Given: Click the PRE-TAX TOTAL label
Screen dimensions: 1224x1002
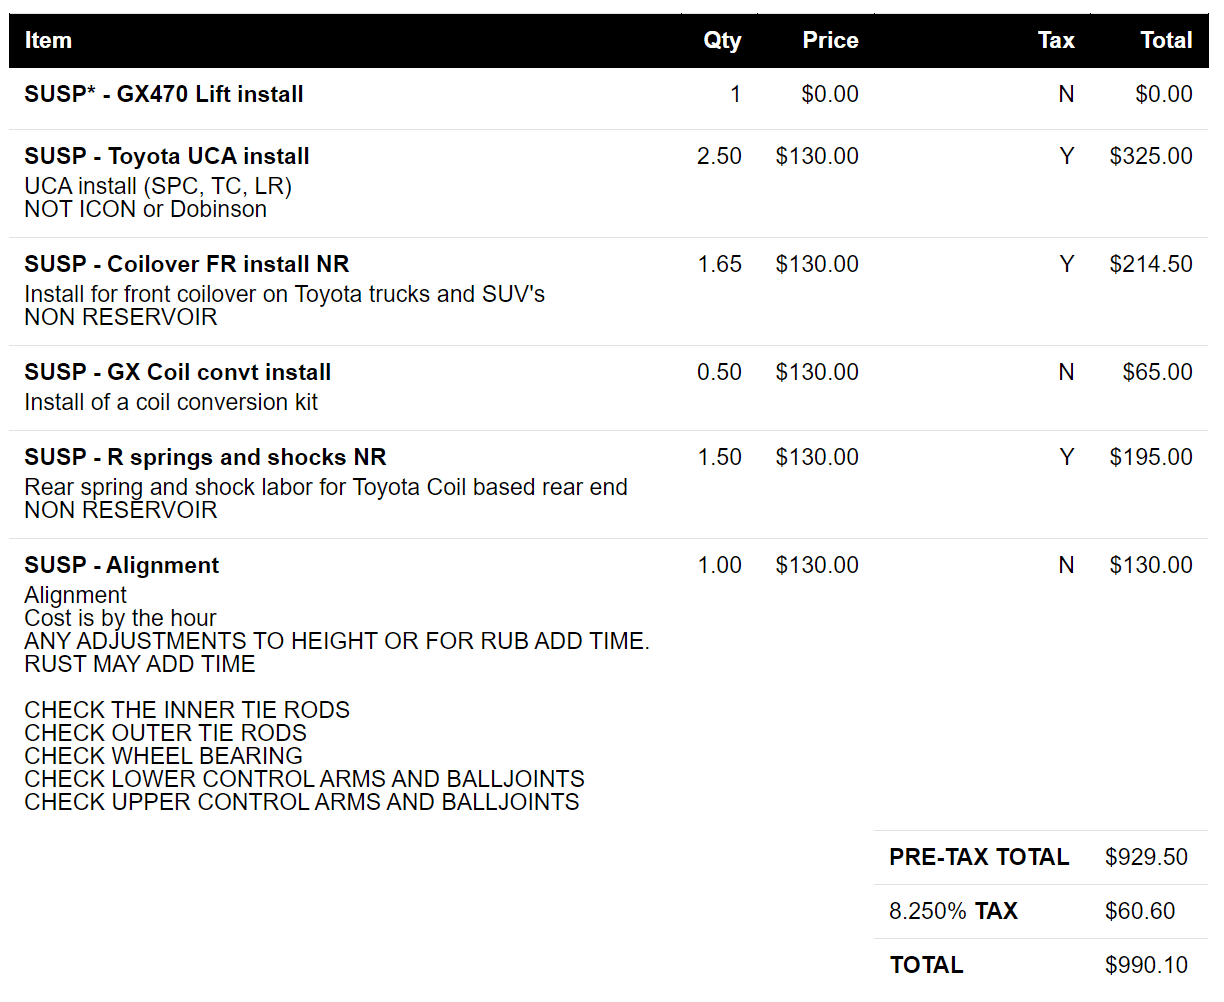Looking at the screenshot, I should [x=979, y=857].
